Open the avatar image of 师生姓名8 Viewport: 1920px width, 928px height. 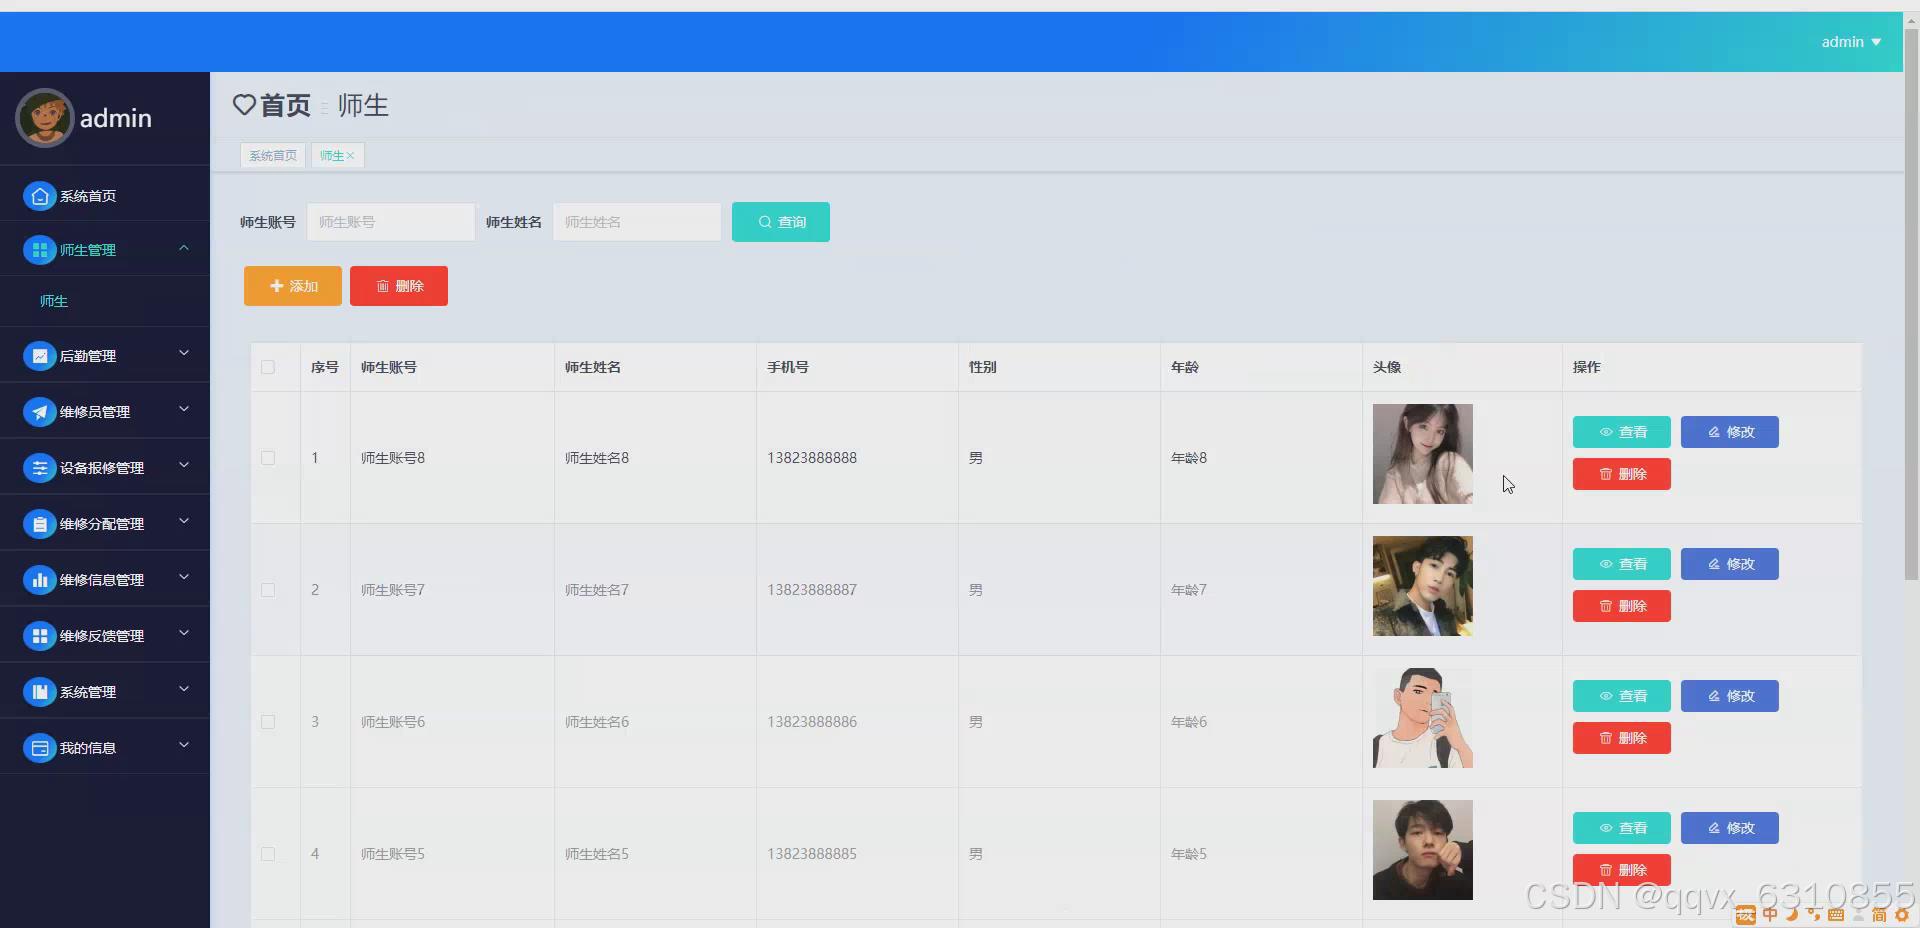[x=1423, y=454]
